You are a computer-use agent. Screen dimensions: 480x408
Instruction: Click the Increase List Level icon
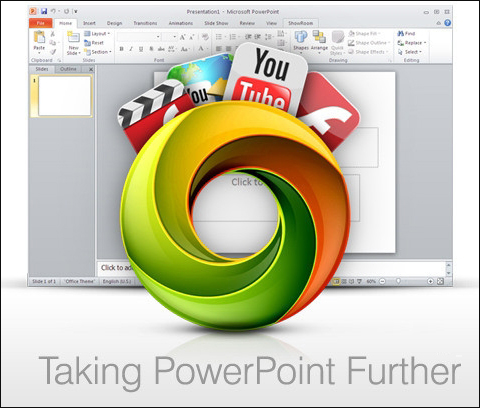(258, 37)
